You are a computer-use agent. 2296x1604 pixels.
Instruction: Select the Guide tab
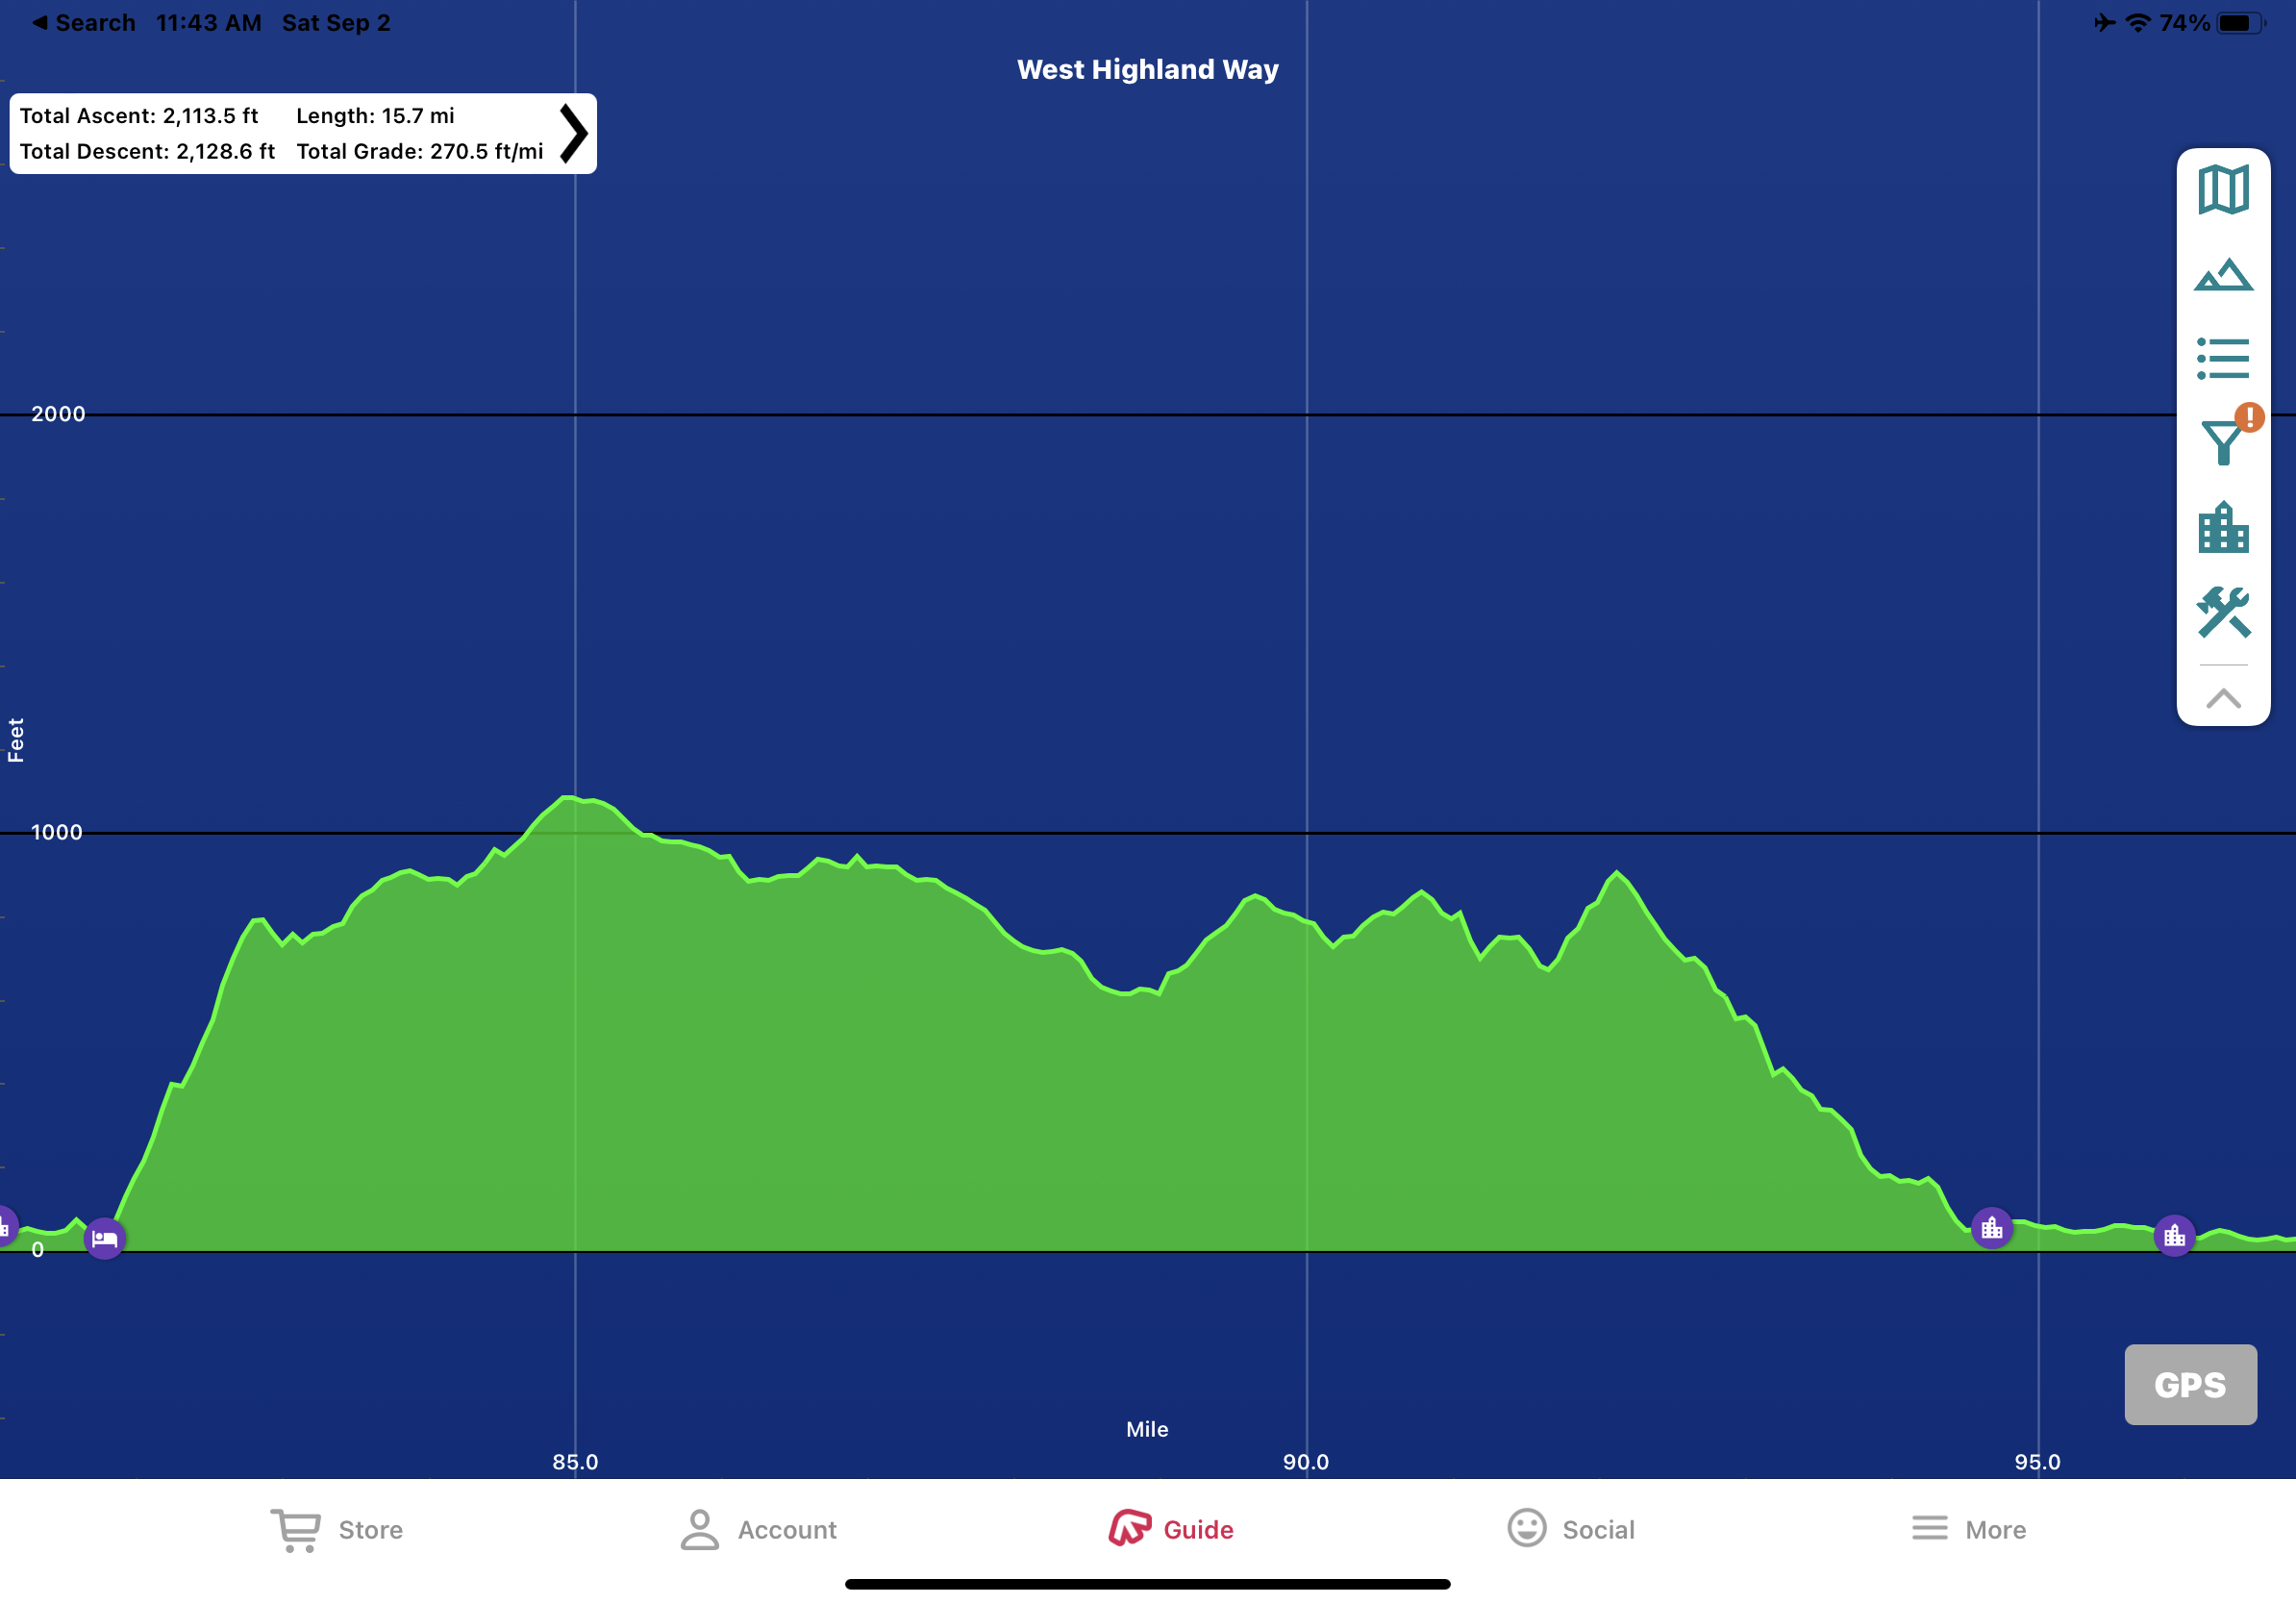pyautogui.click(x=1171, y=1529)
